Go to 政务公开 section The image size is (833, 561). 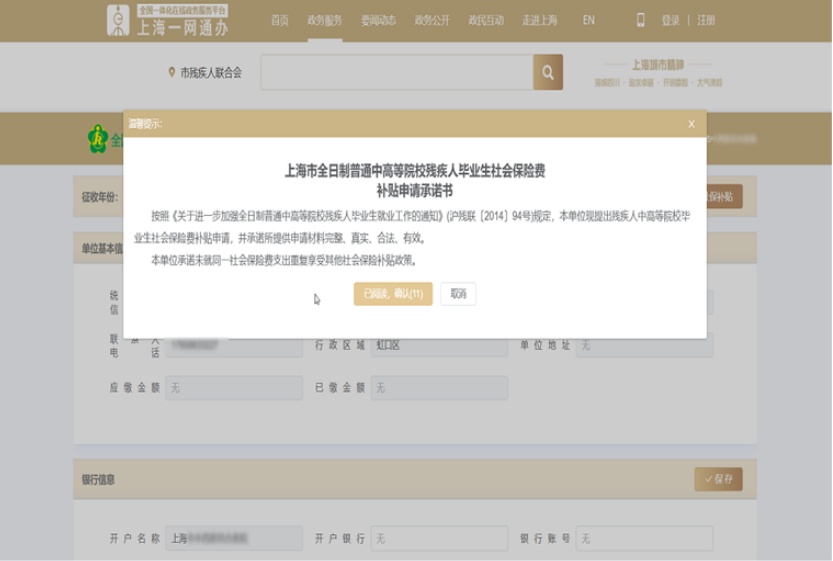[x=432, y=20]
